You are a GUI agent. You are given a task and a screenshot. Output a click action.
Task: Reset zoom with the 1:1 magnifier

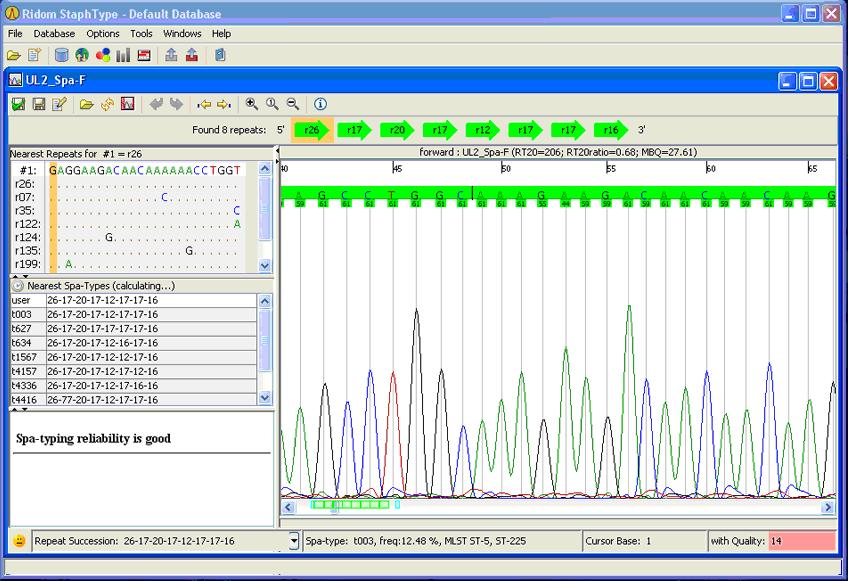(272, 104)
